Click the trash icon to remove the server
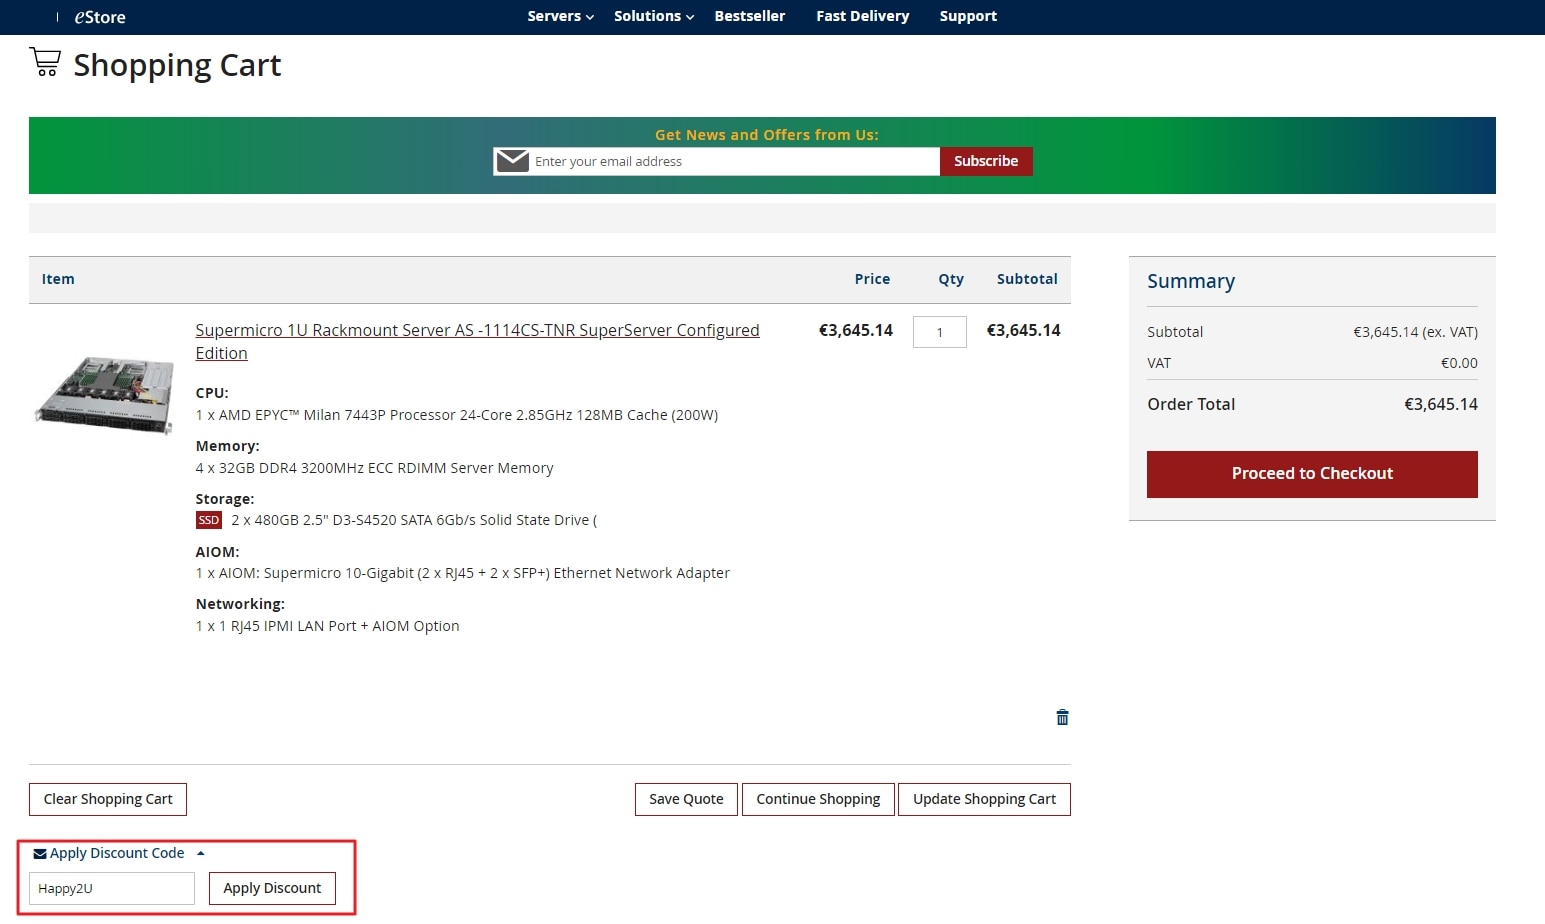 pyautogui.click(x=1062, y=717)
